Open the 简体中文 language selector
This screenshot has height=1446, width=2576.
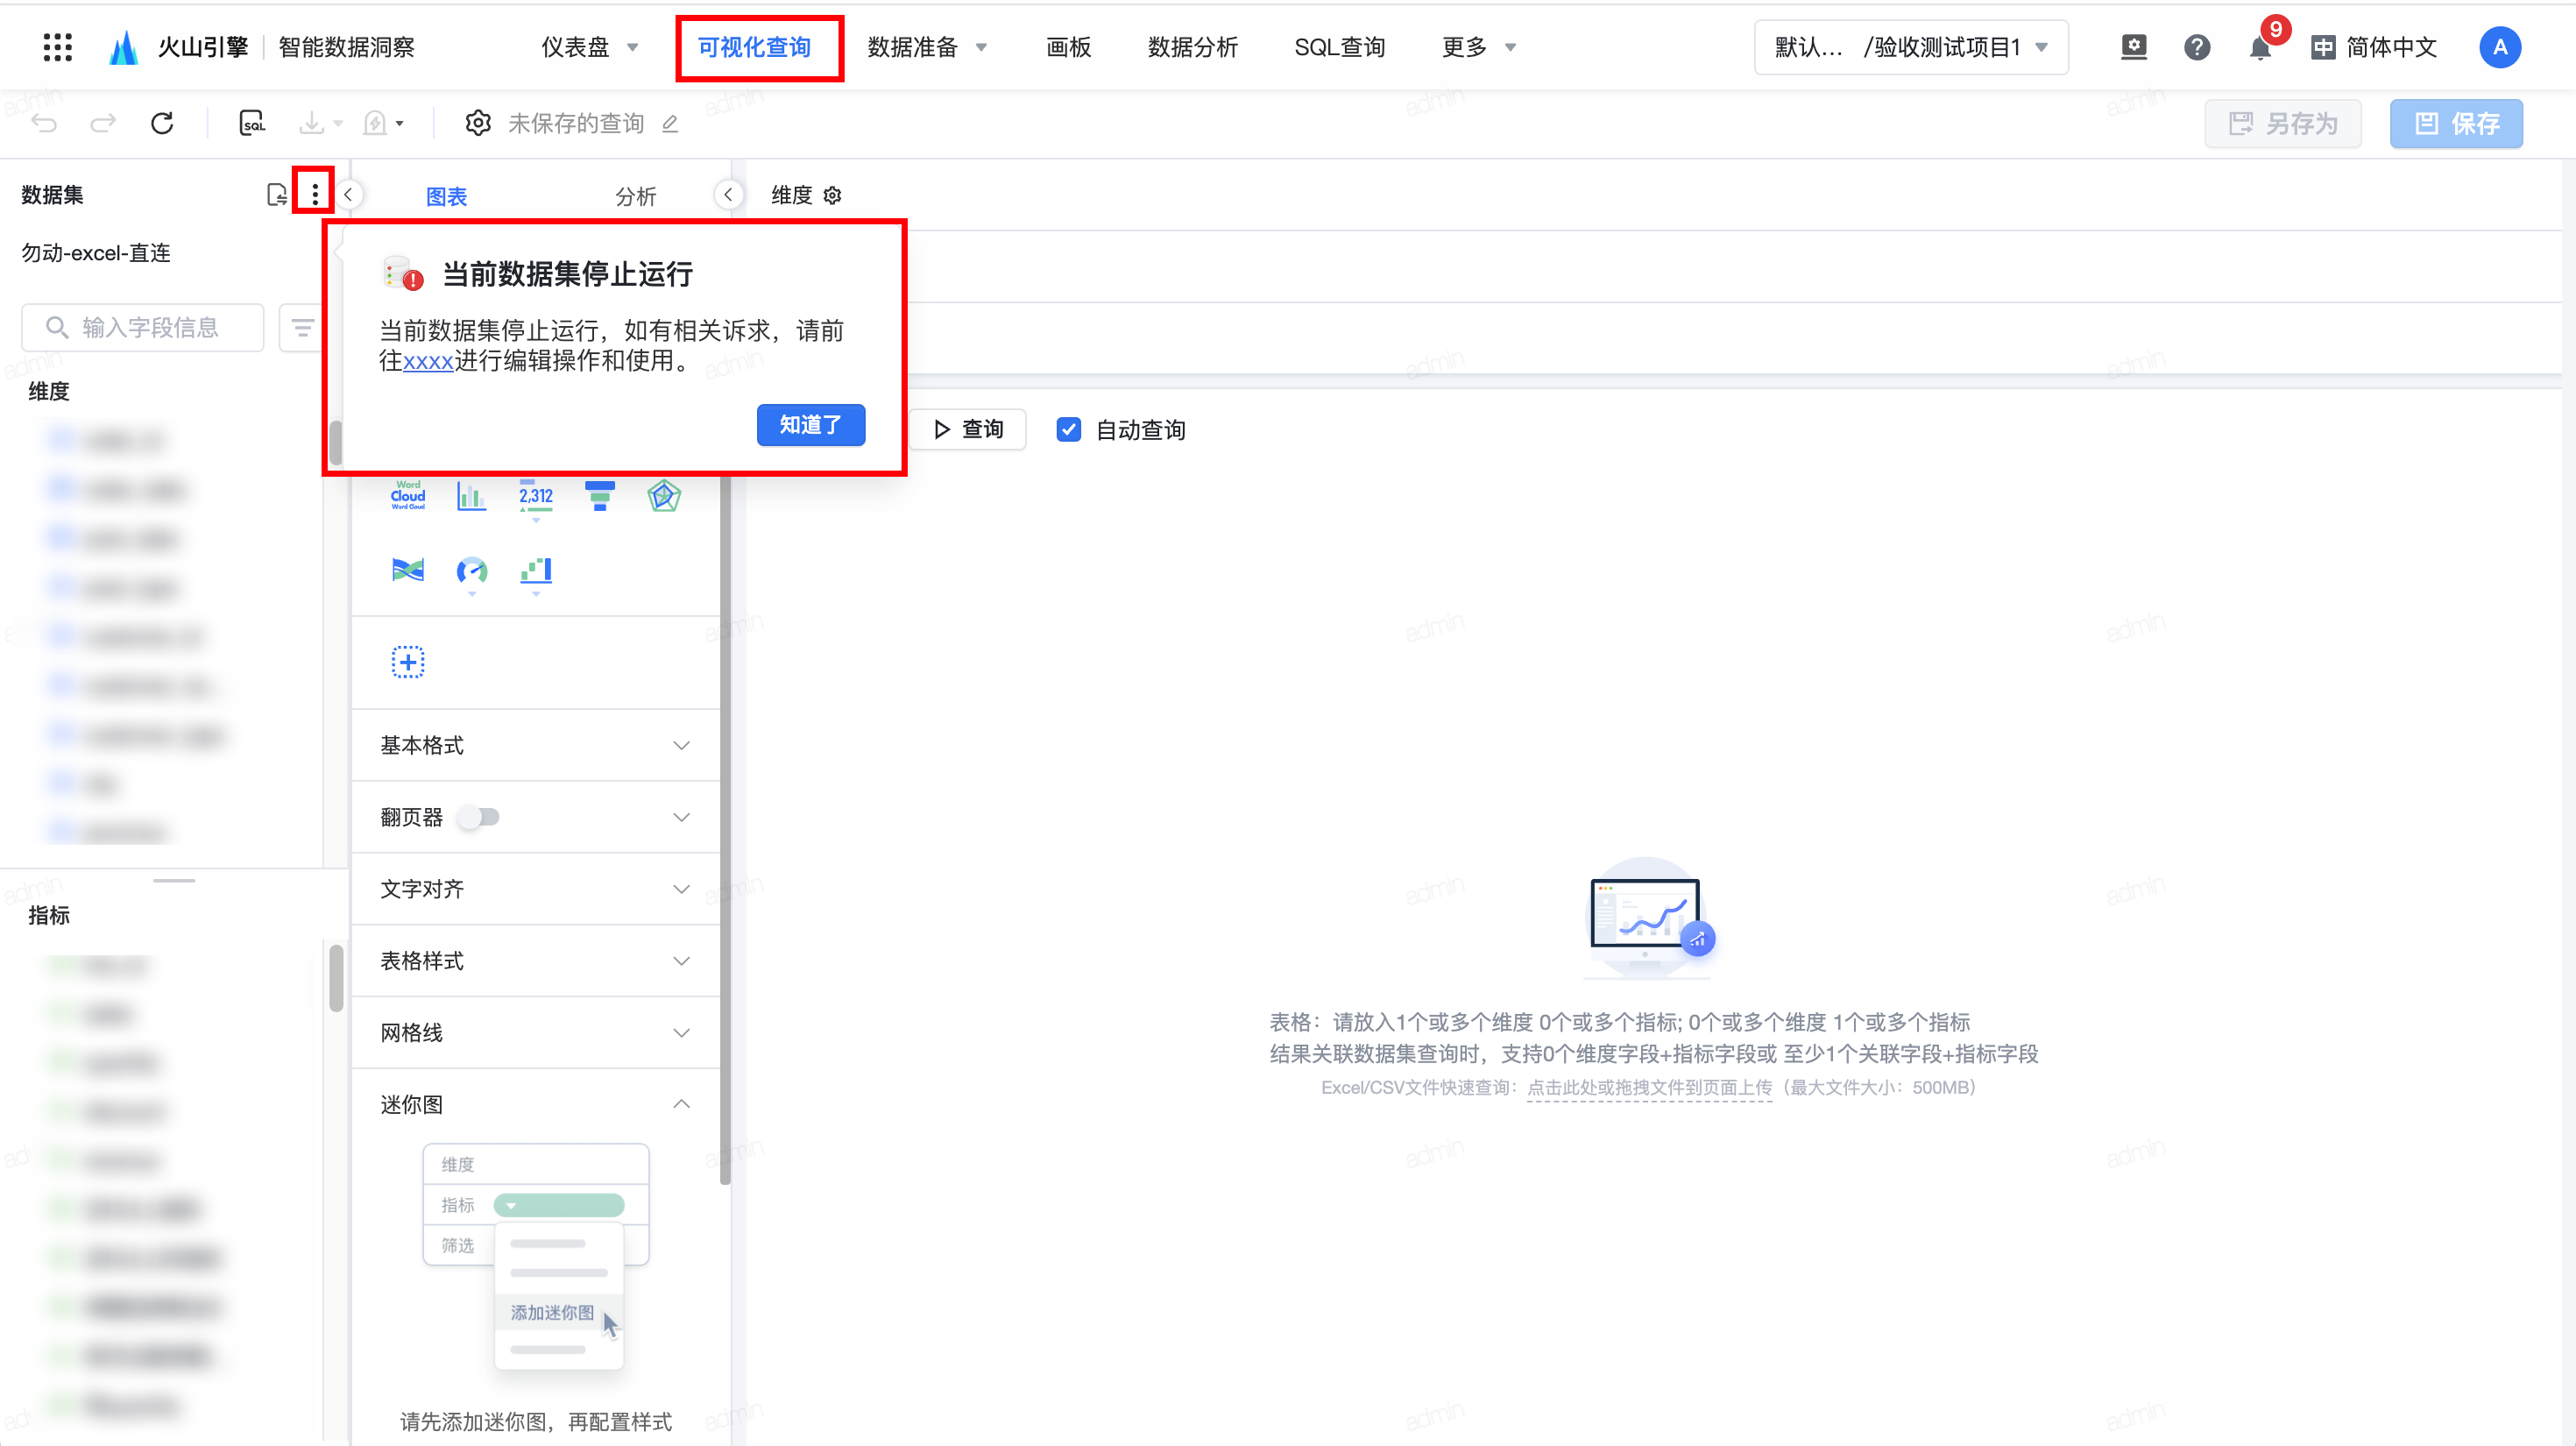pos(2373,47)
